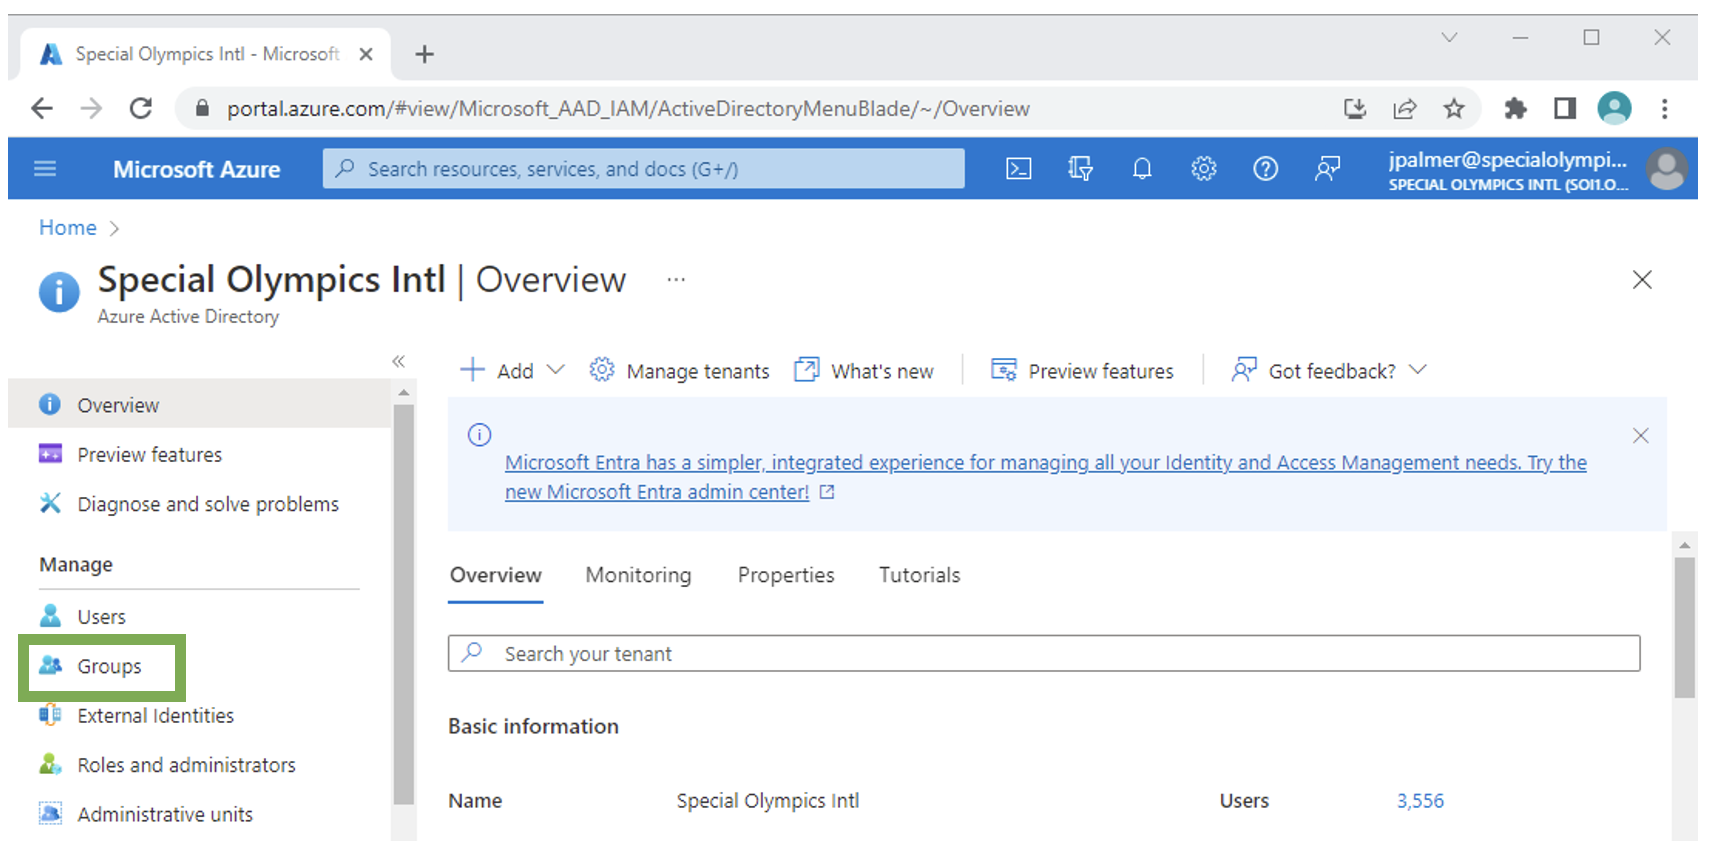The image size is (1710, 868).
Task: Open the more options ellipsis beside Overview title
Action: pos(676,280)
